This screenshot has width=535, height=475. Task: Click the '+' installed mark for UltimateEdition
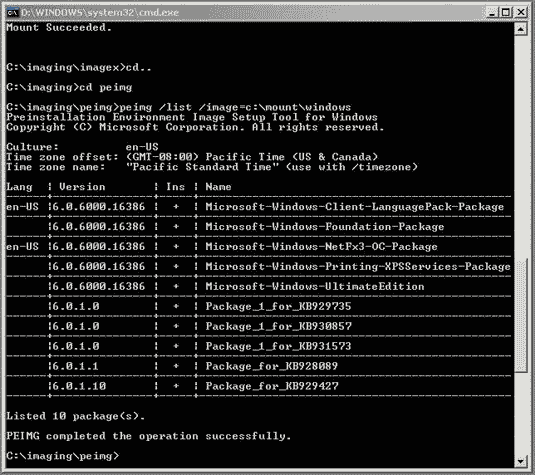pyautogui.click(x=176, y=287)
